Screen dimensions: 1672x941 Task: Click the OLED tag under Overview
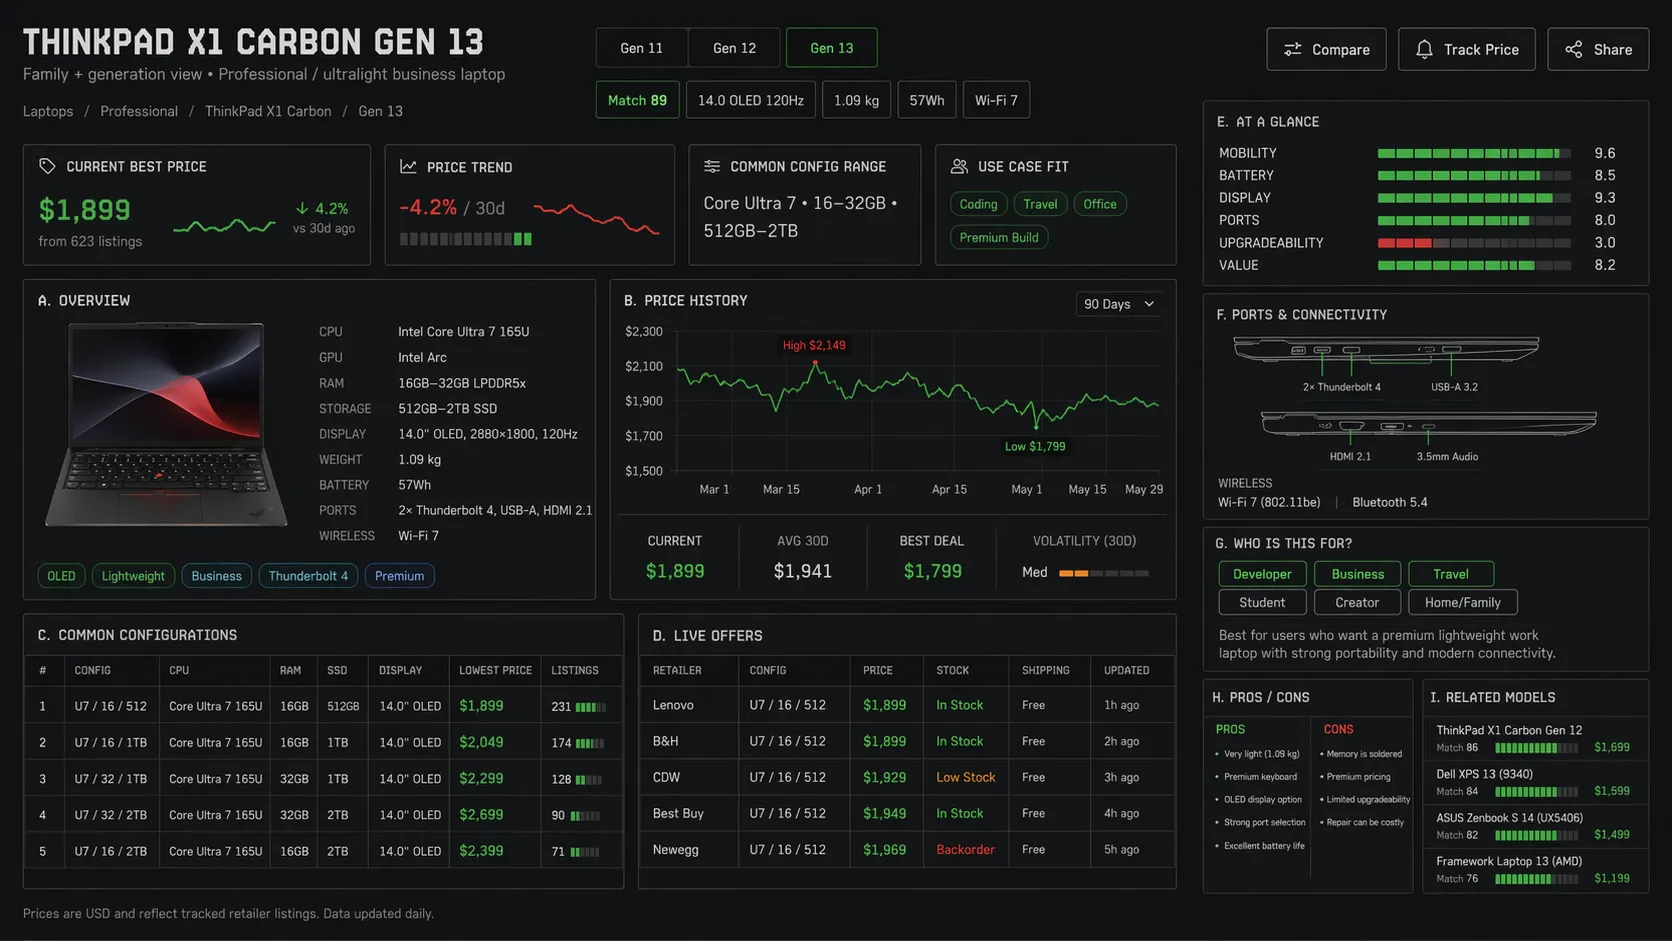click(61, 576)
